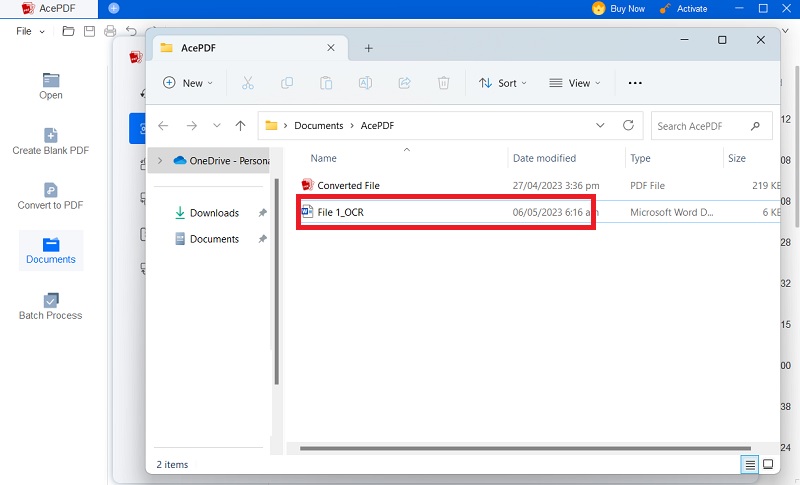Click the save icon in AcePDF toolbar
The height and width of the screenshot is (485, 800).
point(89,32)
